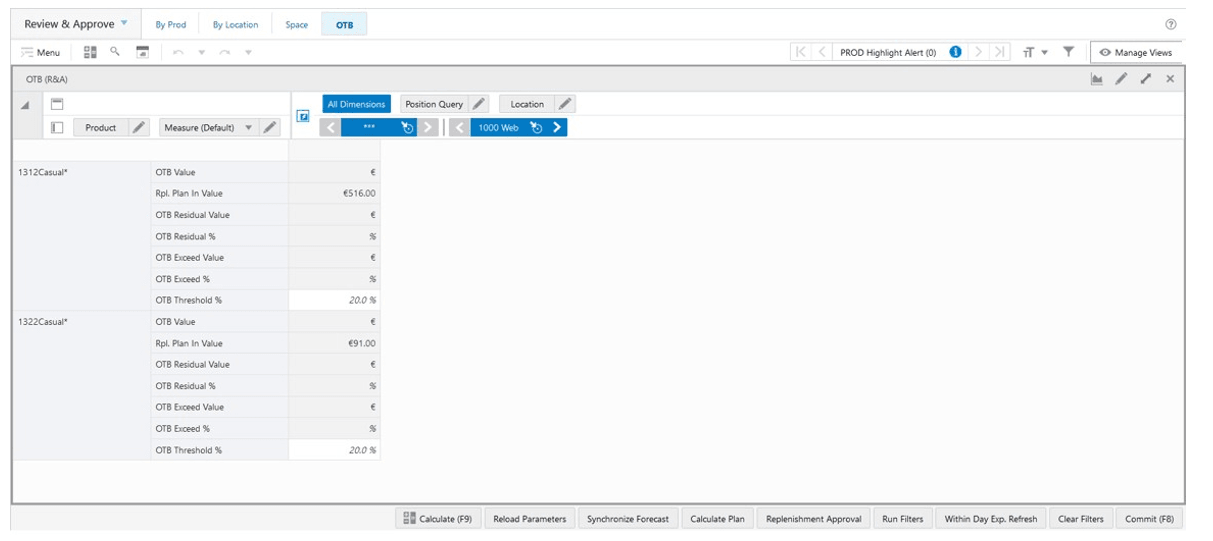Edit Position Query with pencil icon
The height and width of the screenshot is (541, 1213).
479,104
